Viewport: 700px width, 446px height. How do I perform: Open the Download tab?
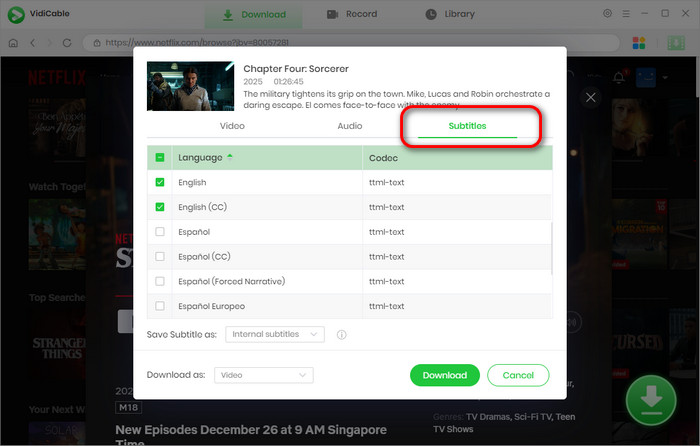tap(254, 15)
